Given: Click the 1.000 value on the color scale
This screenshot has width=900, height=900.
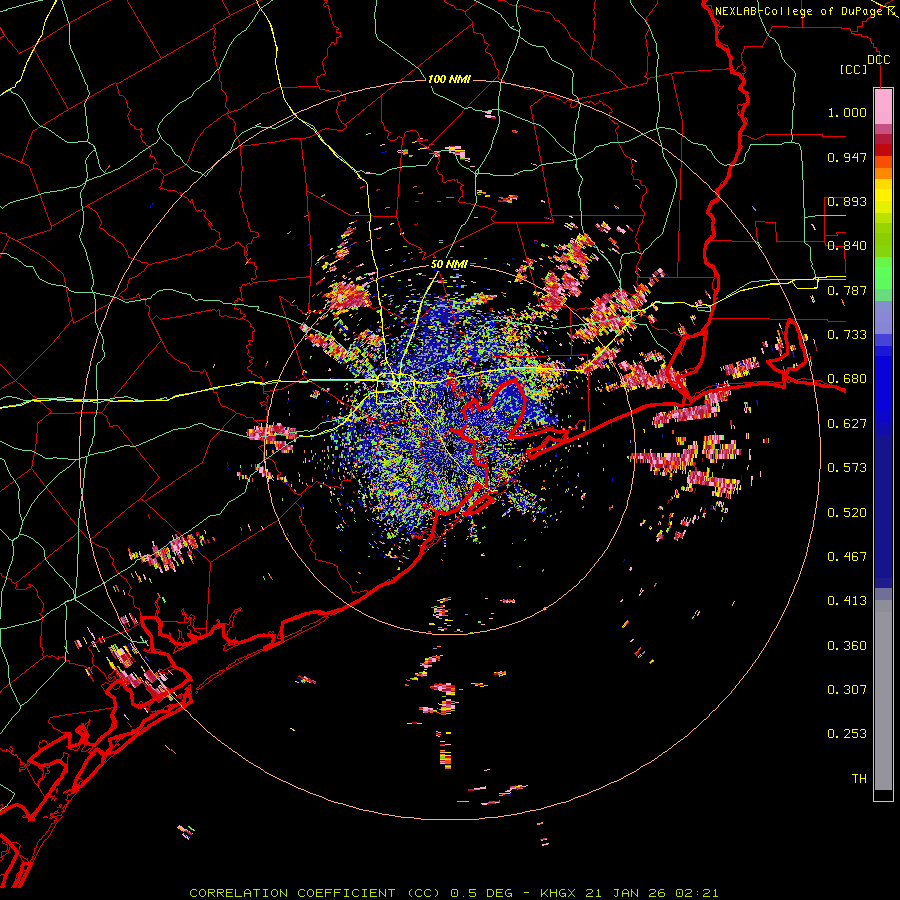Looking at the screenshot, I should (847, 112).
